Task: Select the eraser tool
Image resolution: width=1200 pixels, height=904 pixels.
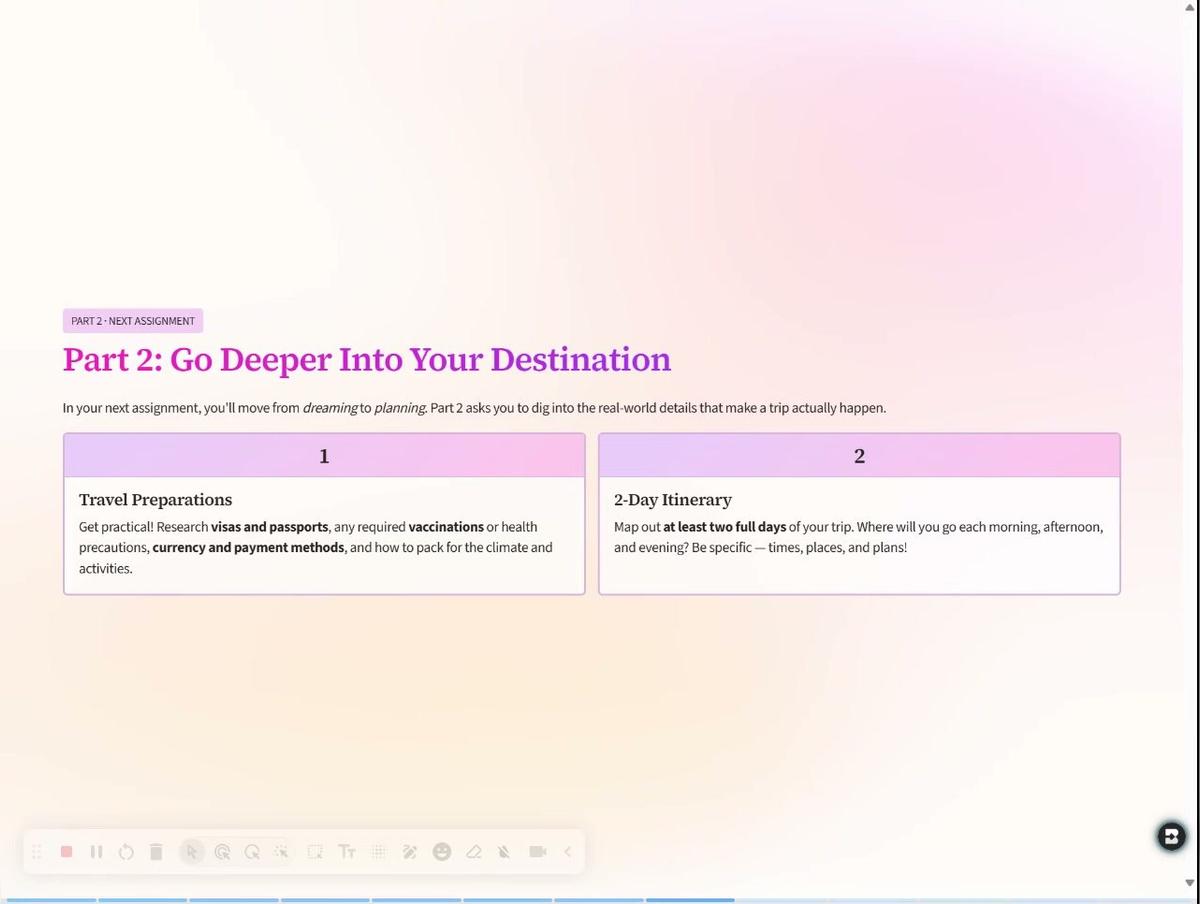Action: 474,852
